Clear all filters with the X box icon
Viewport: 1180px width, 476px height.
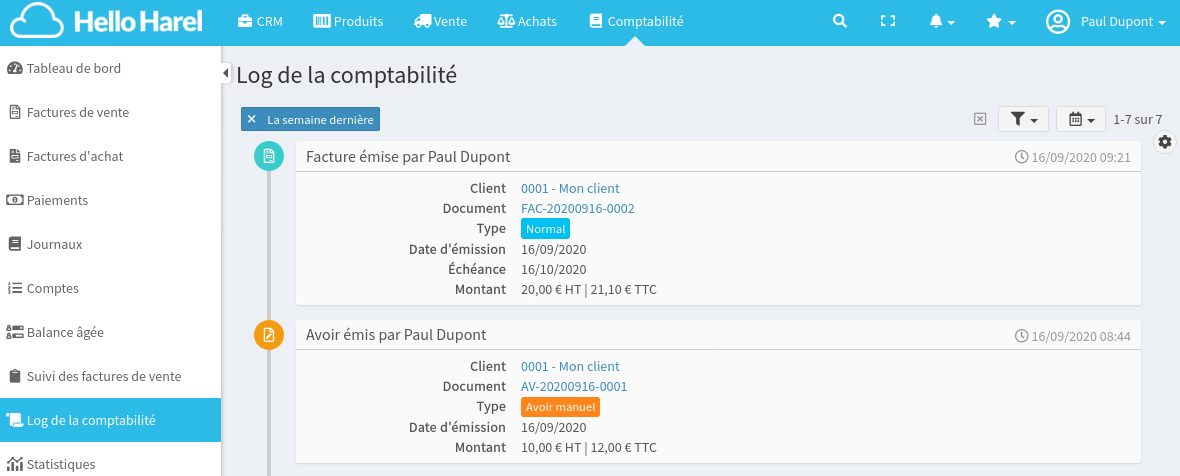tap(980, 119)
